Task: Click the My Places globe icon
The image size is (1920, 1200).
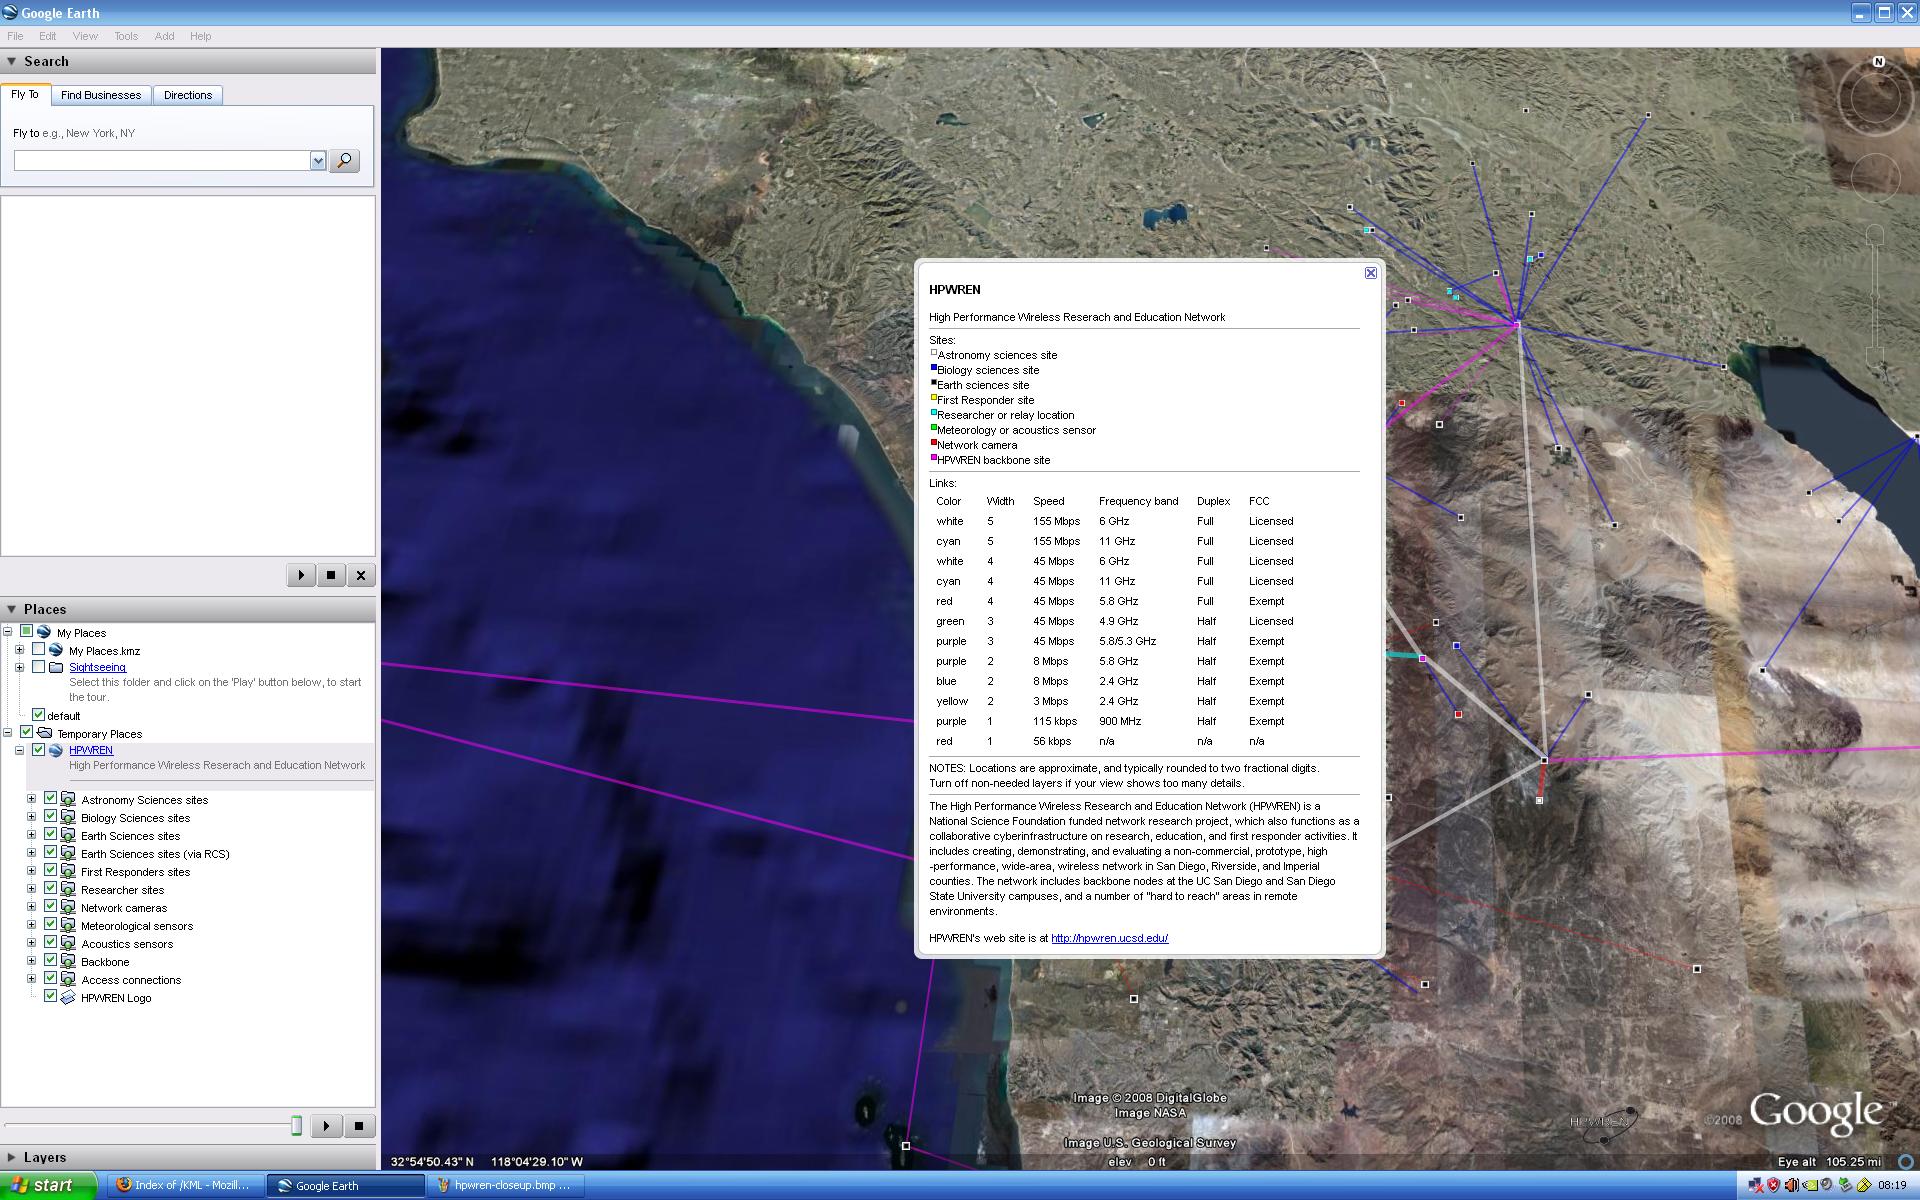Action: (44, 632)
